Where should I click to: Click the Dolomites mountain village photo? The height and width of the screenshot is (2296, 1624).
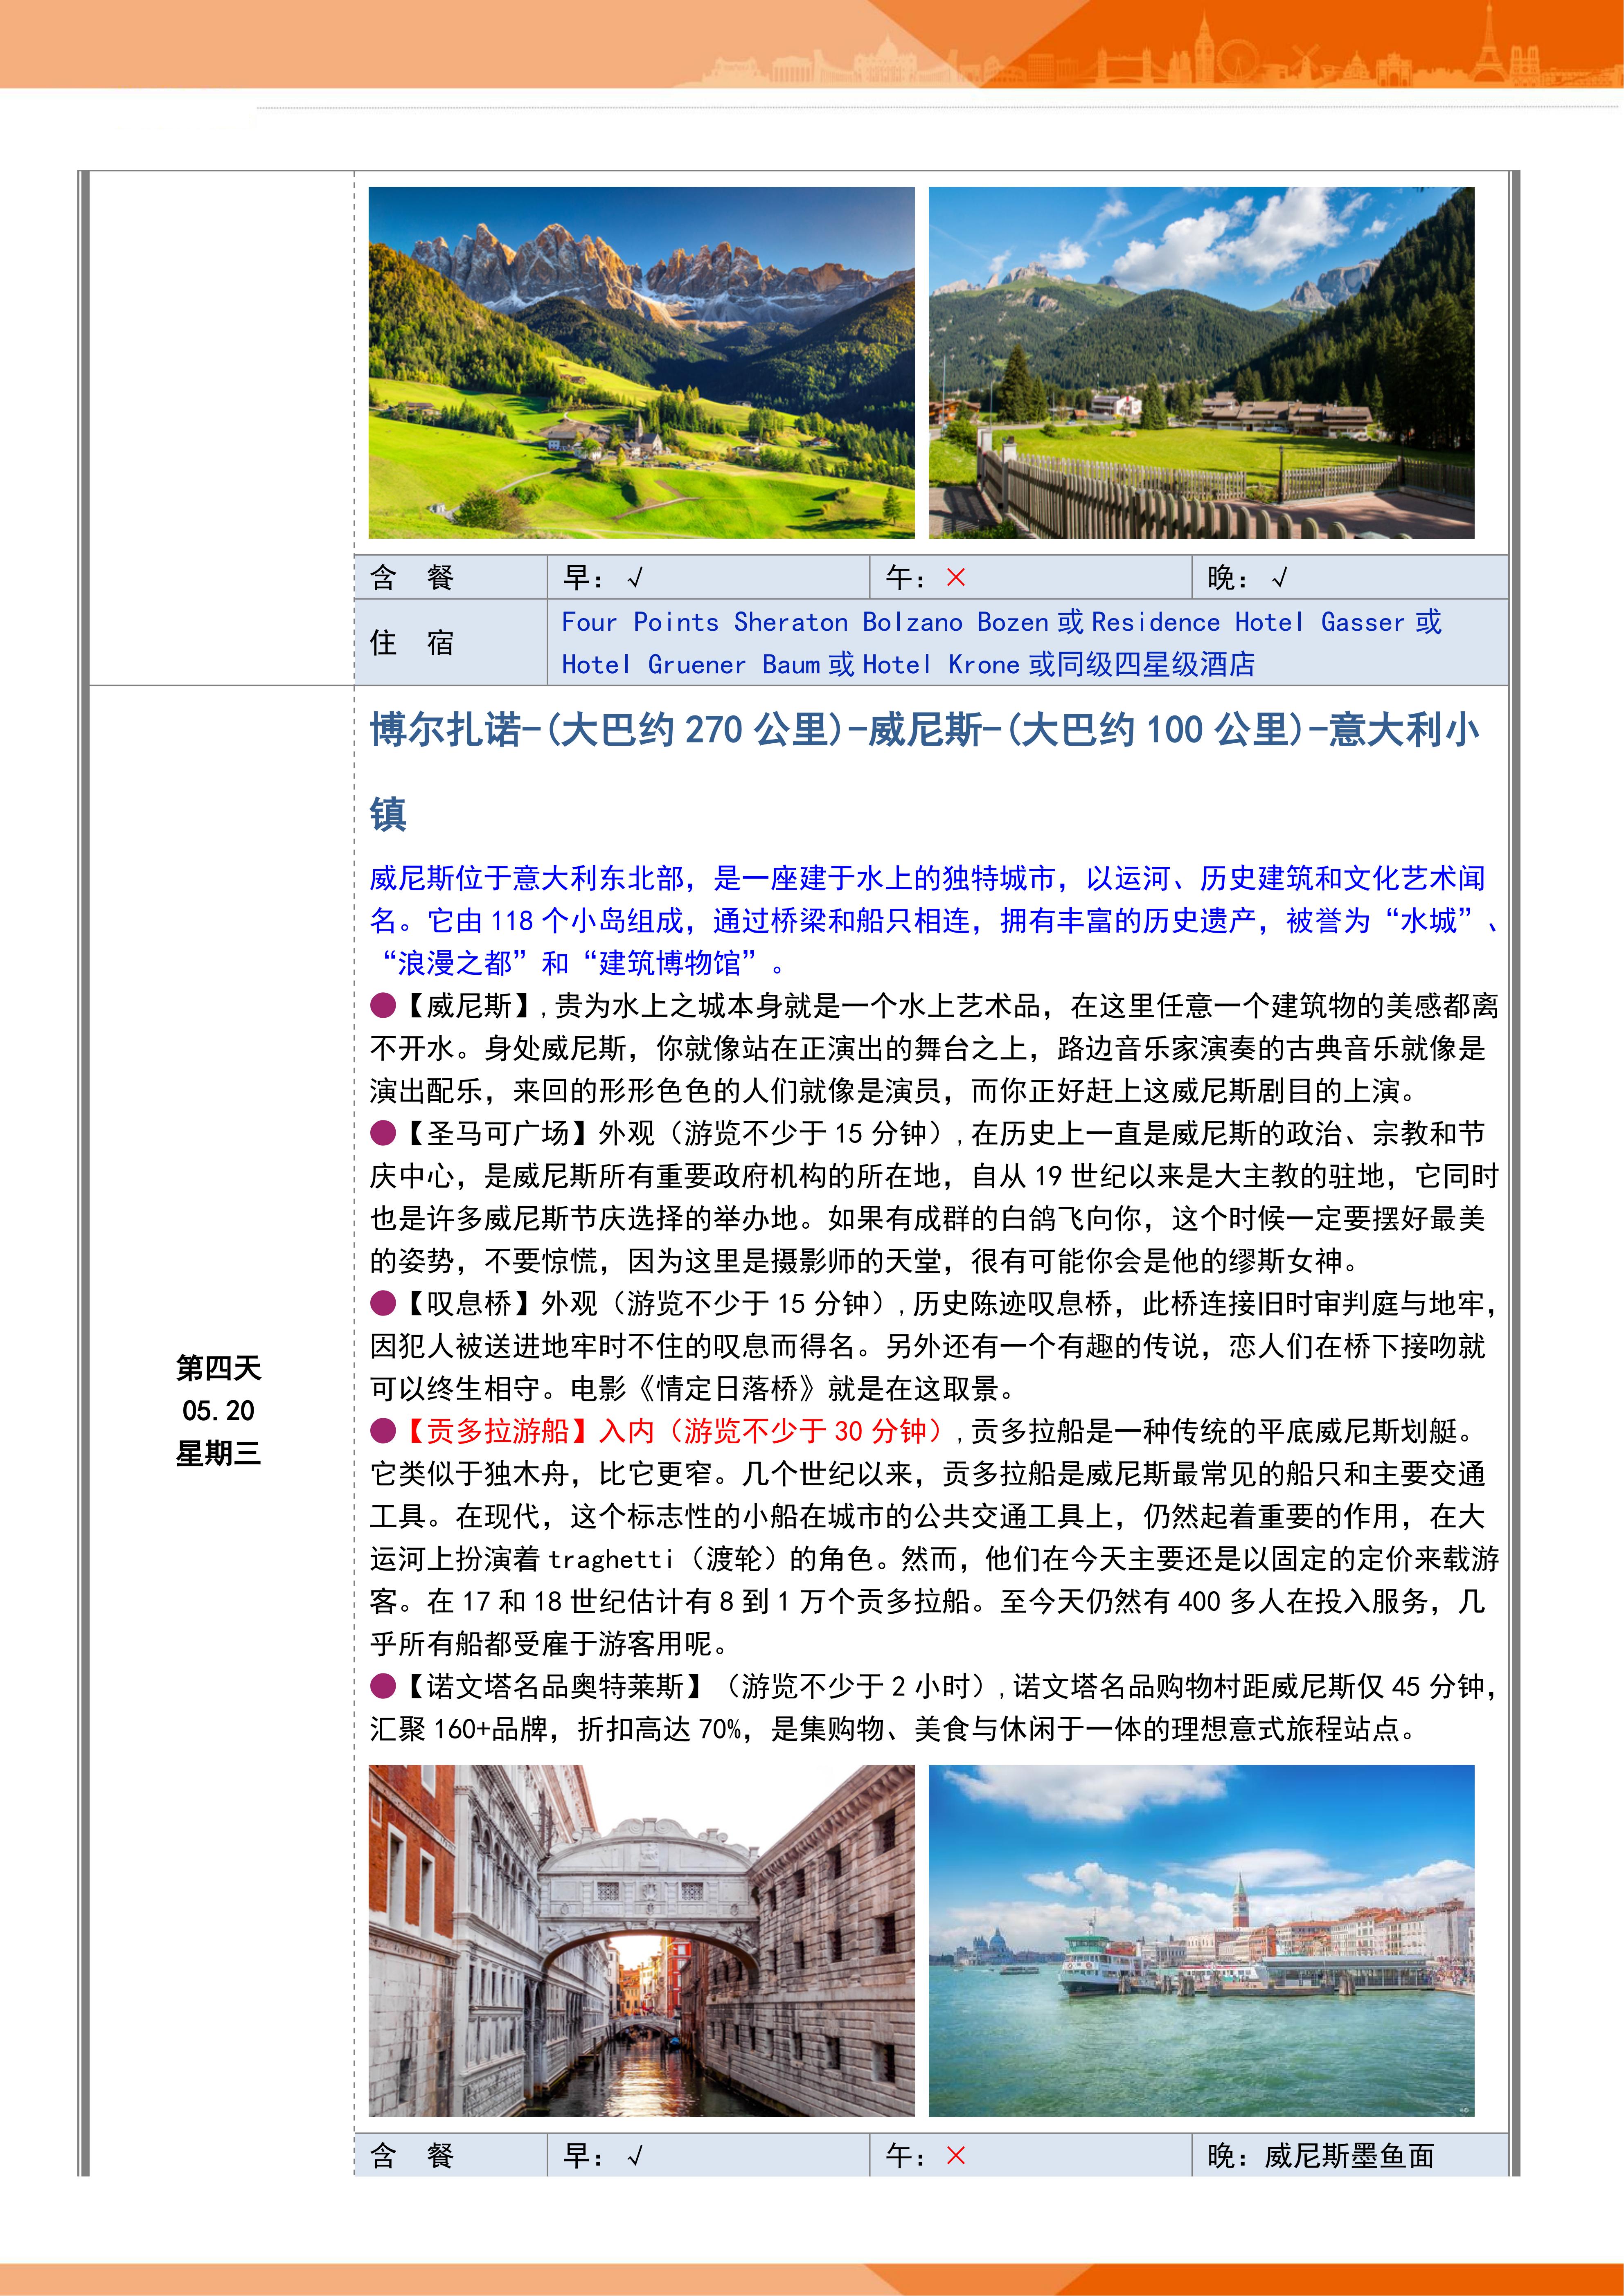641,362
